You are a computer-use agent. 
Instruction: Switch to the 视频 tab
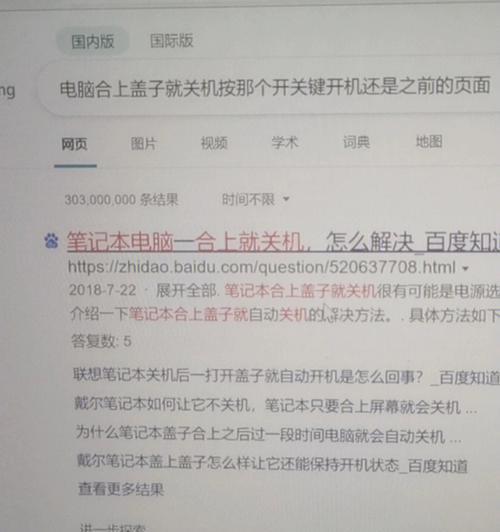pos(214,143)
